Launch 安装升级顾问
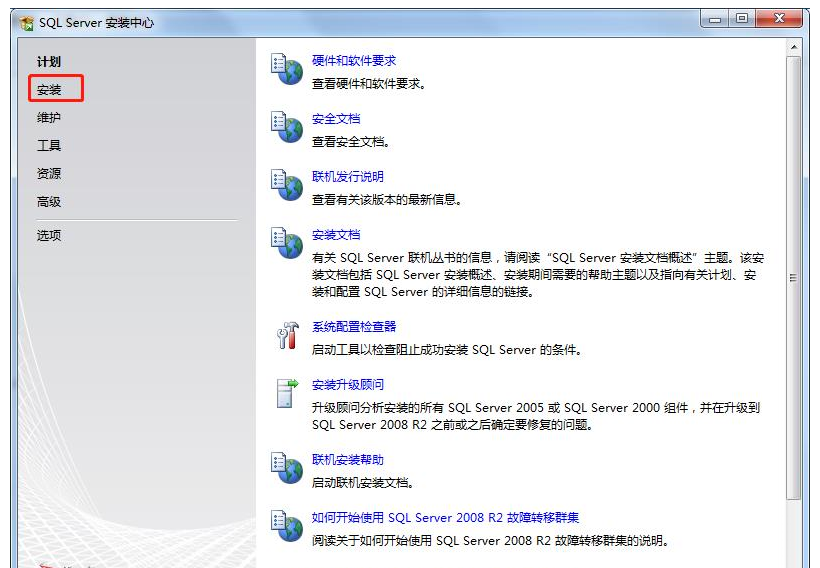This screenshot has height=568, width=820. click(348, 385)
